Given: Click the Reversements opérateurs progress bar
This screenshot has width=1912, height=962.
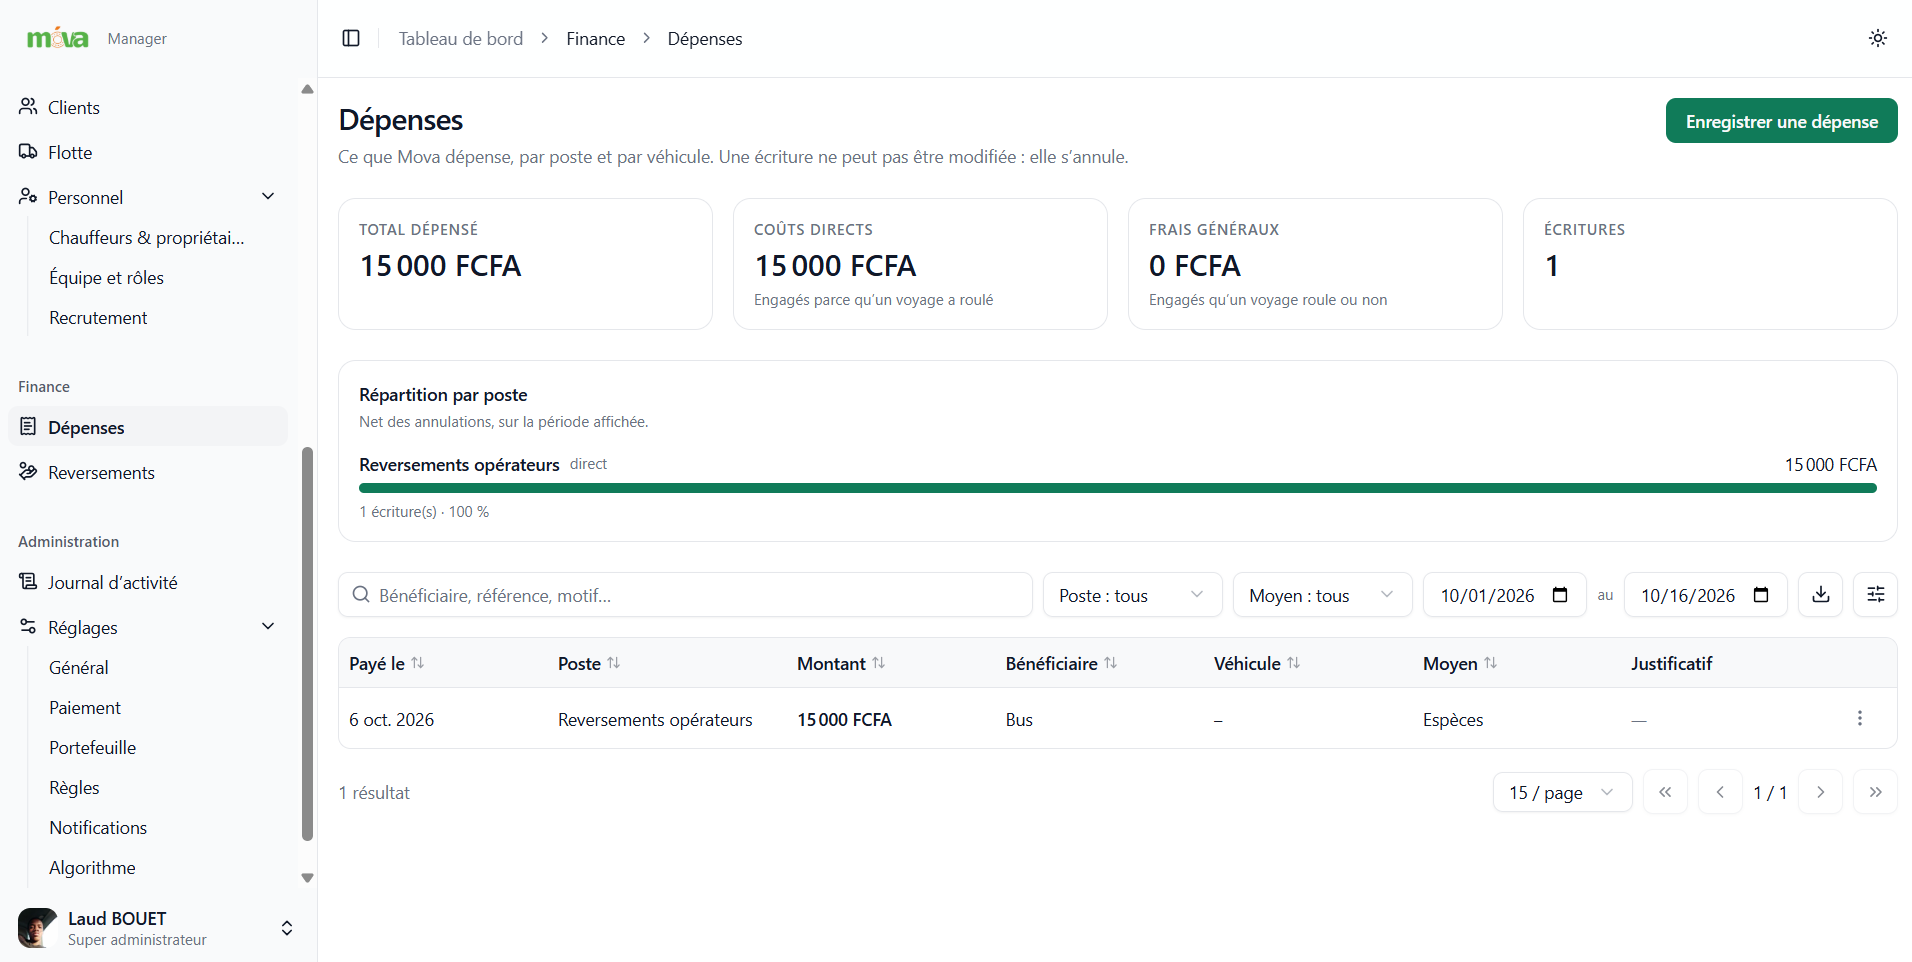Looking at the screenshot, I should [1118, 488].
